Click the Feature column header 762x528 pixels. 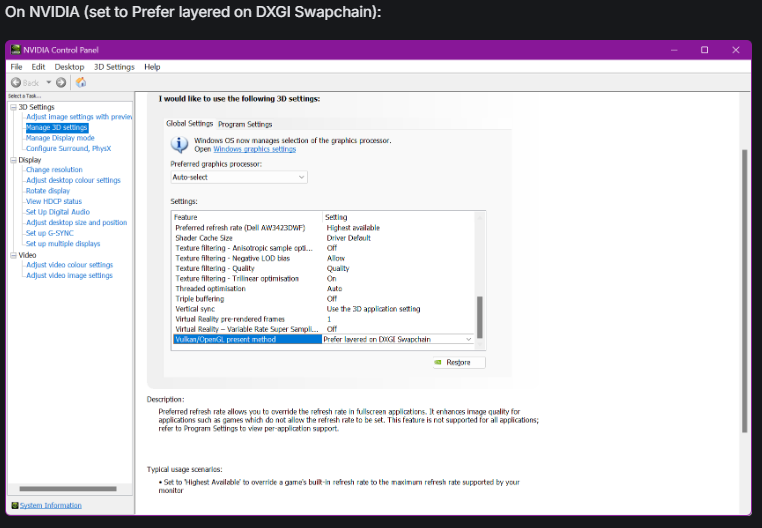click(x=247, y=217)
